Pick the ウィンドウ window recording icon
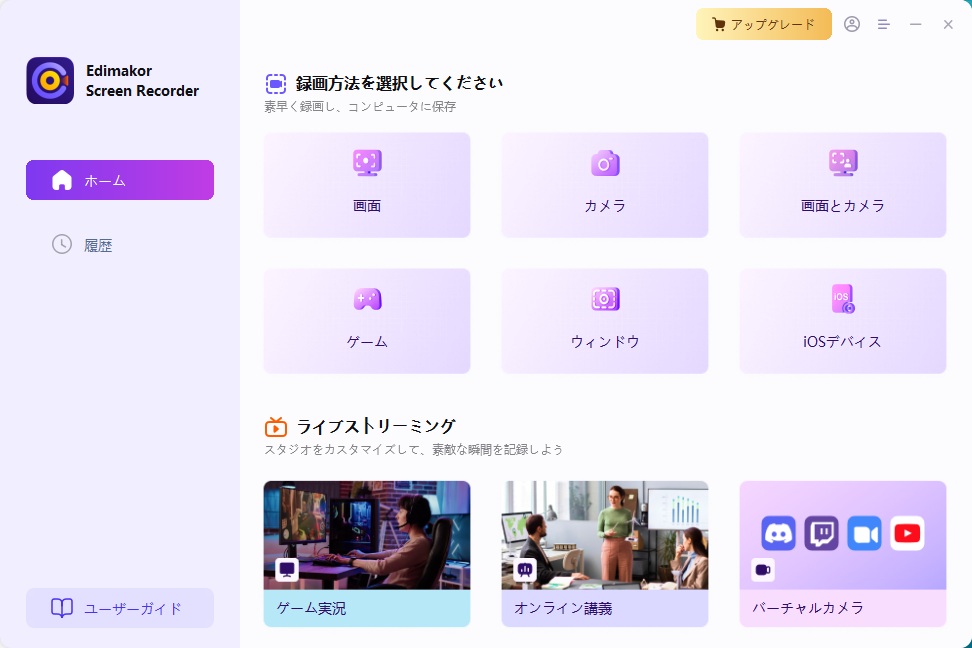 (x=605, y=298)
